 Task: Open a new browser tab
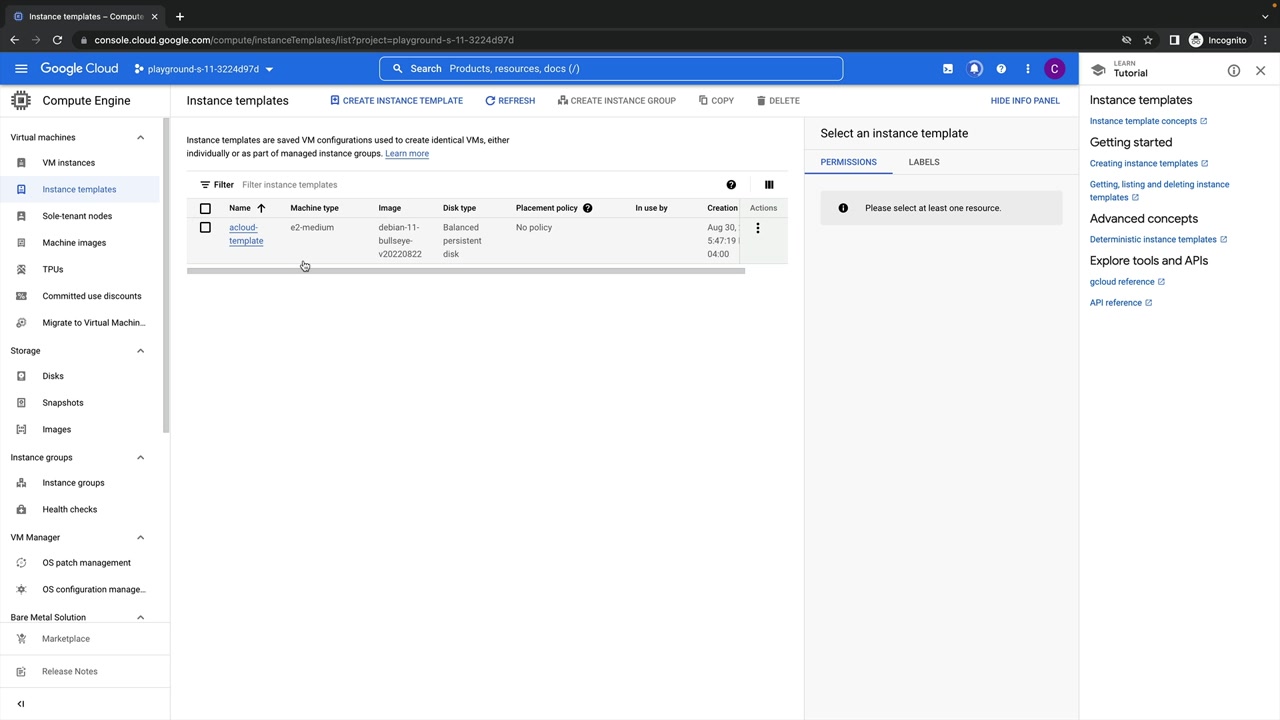[180, 16]
